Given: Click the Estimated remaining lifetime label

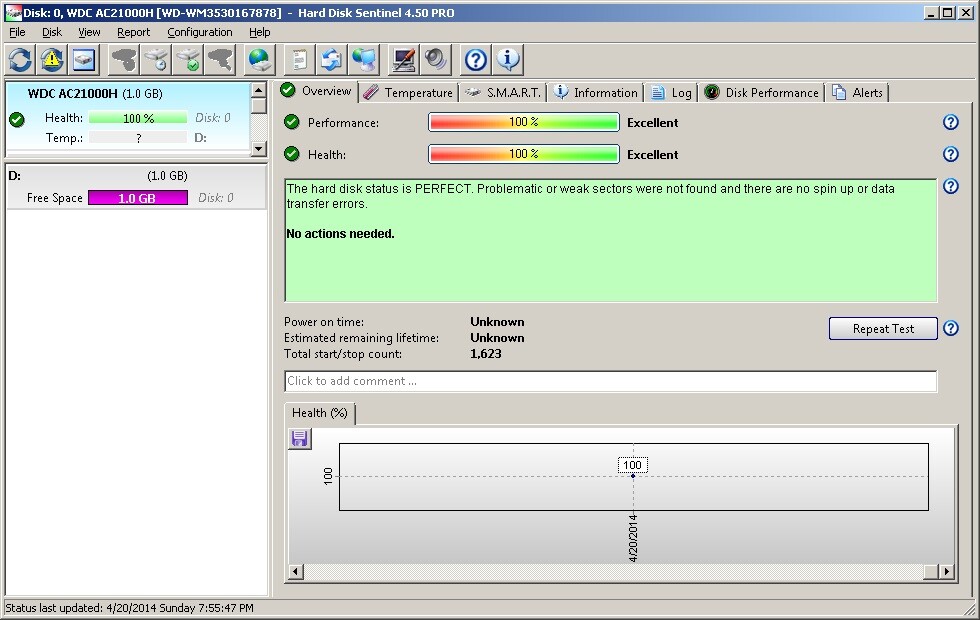Looking at the screenshot, I should tap(361, 338).
